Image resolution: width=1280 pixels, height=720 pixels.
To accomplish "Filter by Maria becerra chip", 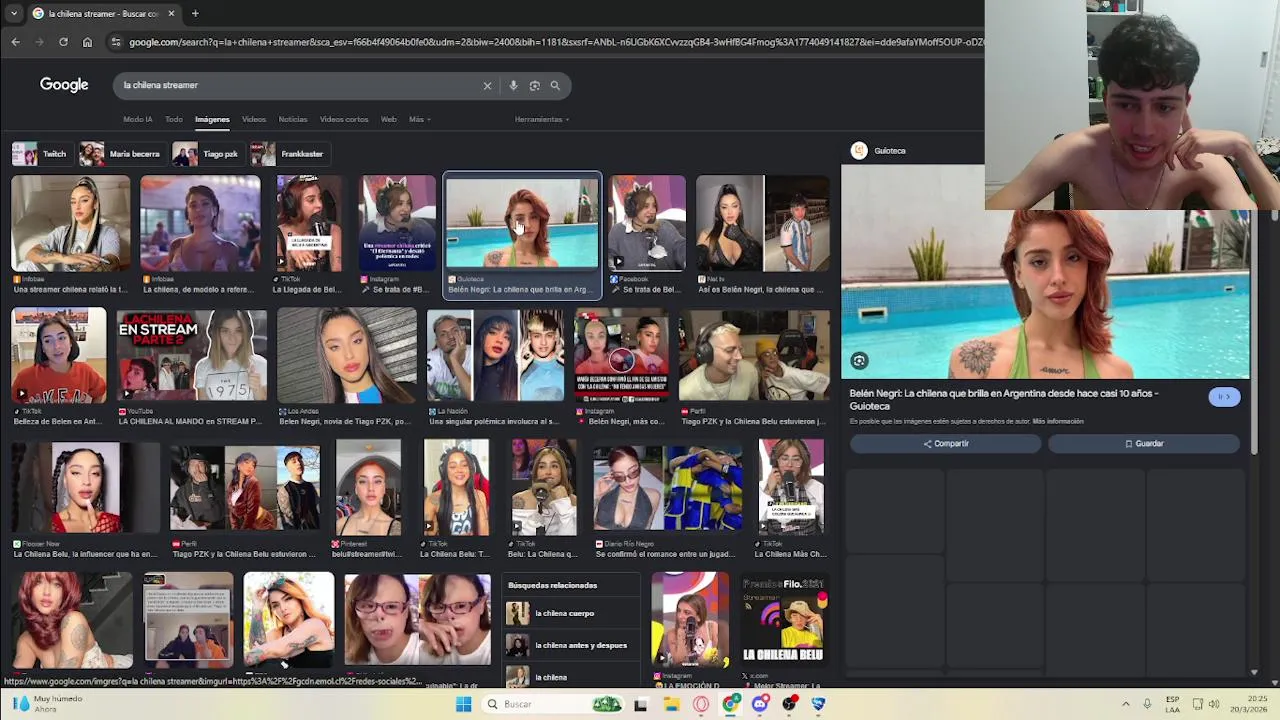I will (121, 154).
